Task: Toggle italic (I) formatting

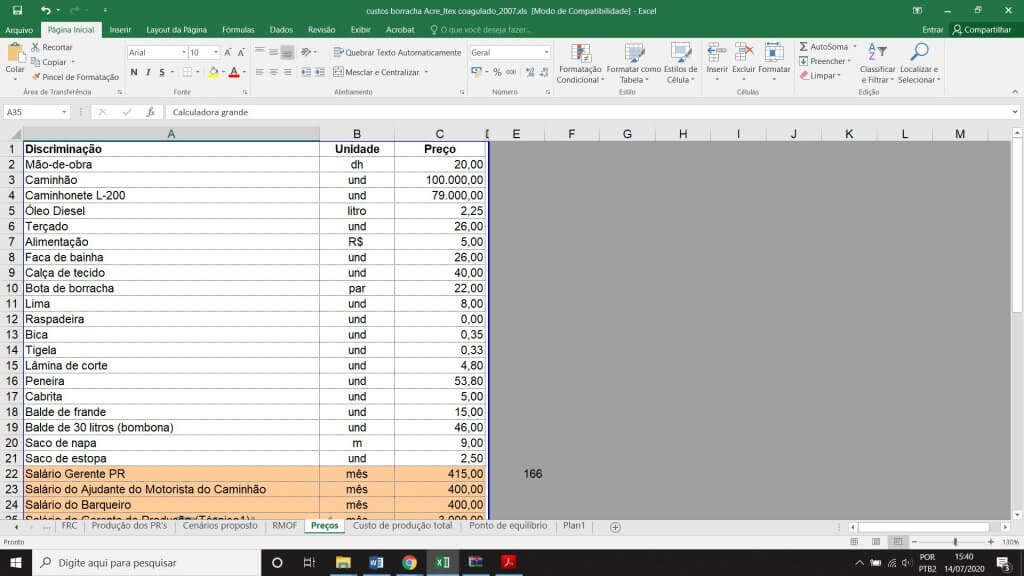Action: tap(148, 72)
